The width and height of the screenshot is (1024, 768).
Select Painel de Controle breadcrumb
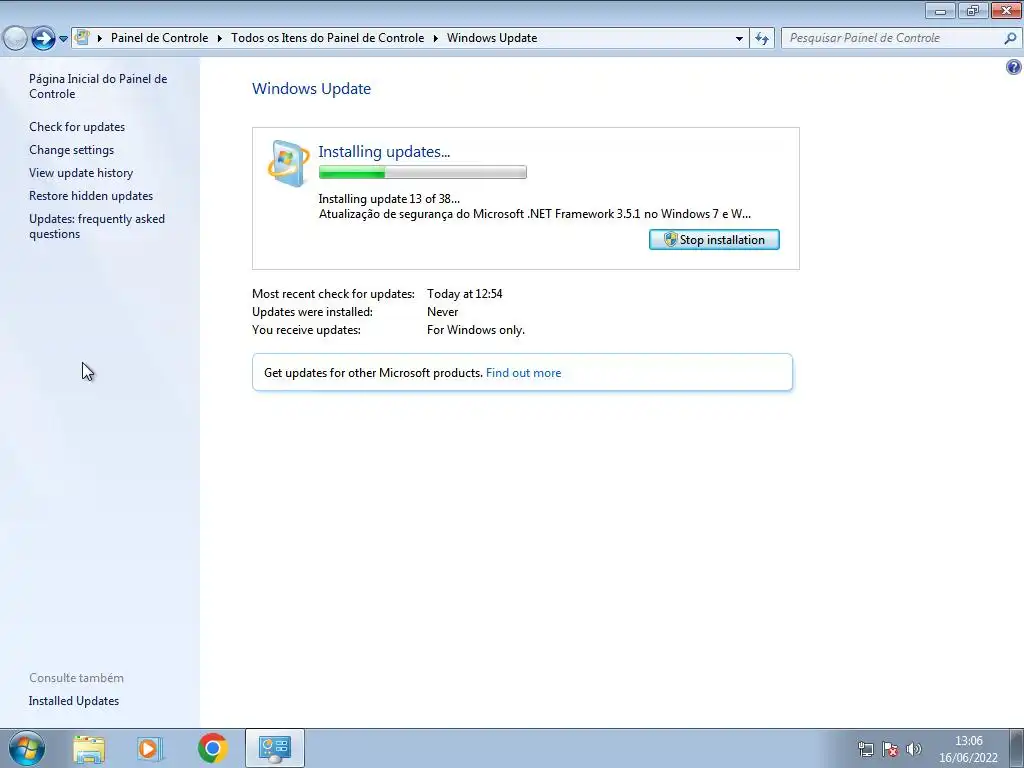click(159, 38)
